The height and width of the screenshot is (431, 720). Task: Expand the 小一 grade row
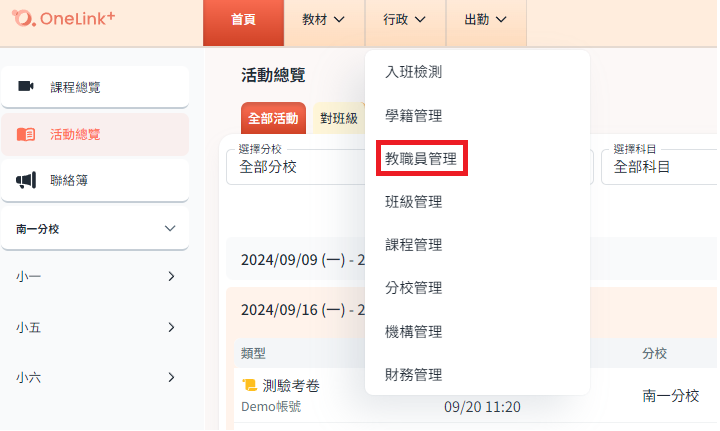coord(95,276)
